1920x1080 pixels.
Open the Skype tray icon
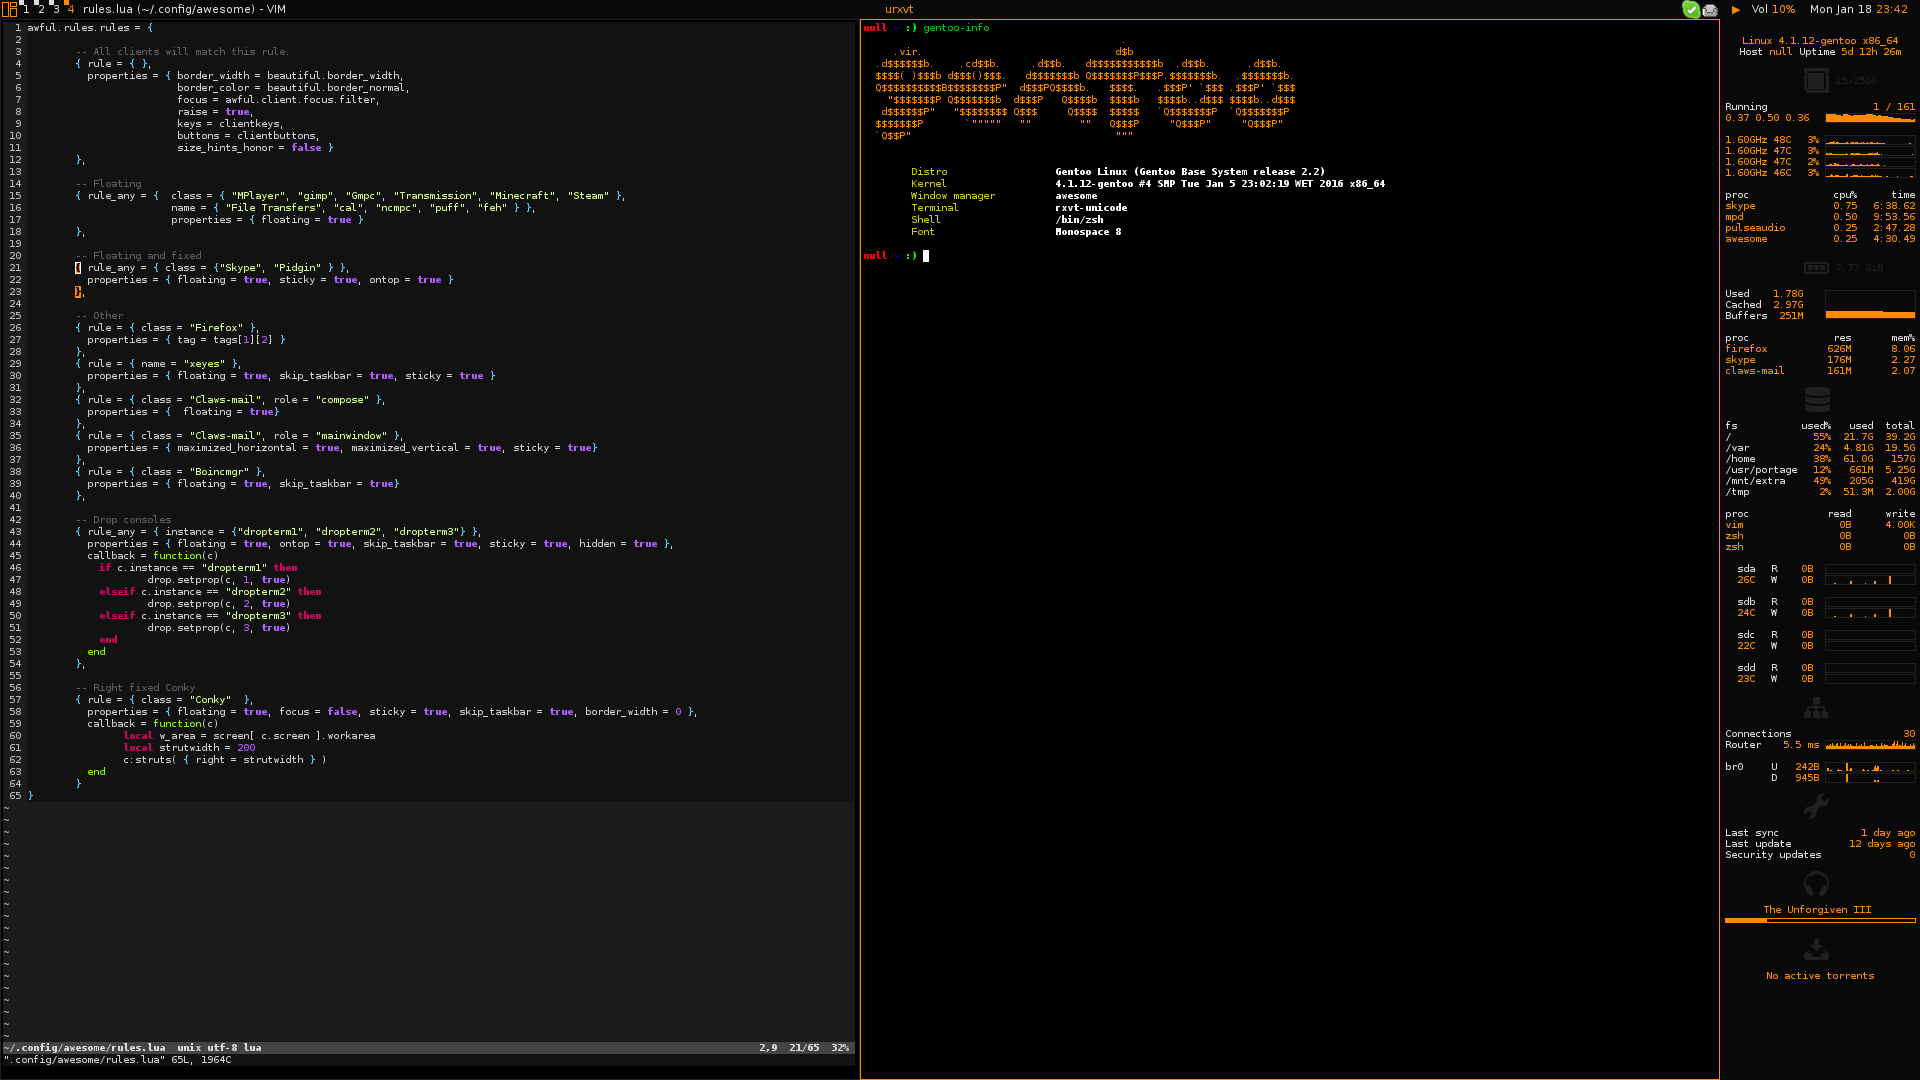[1691, 9]
